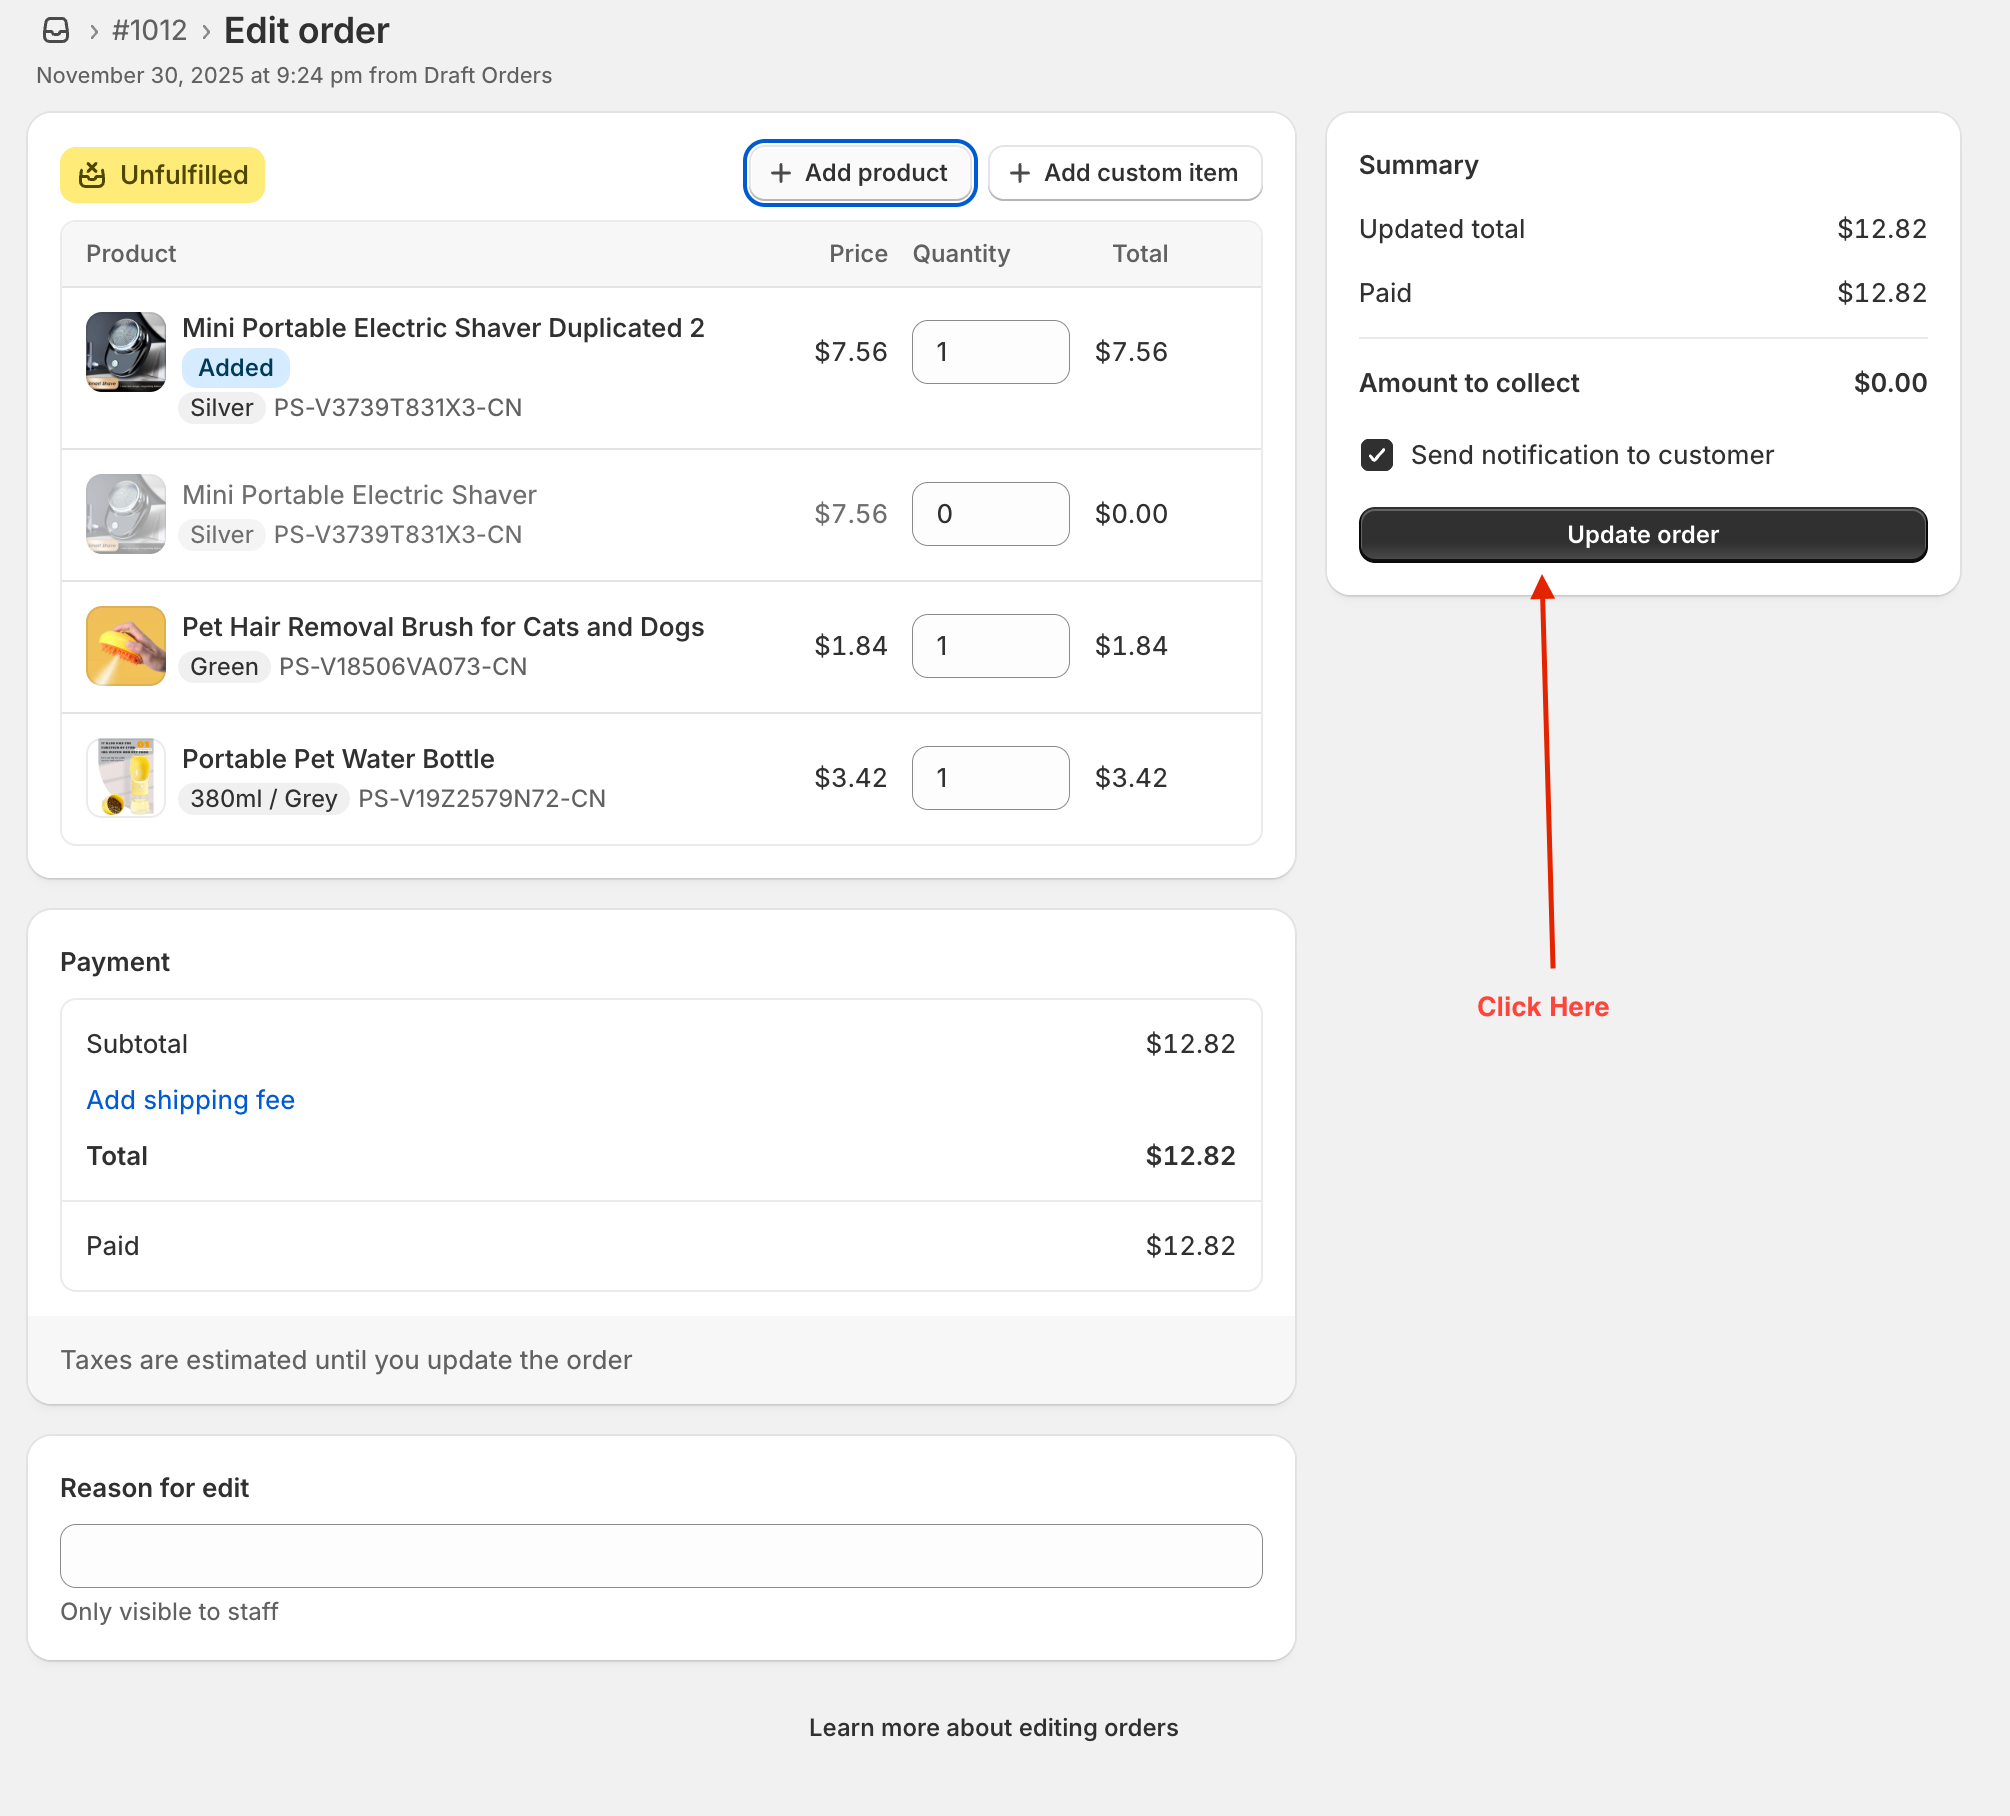Click the orders inbox breadcrumb icon

56,31
